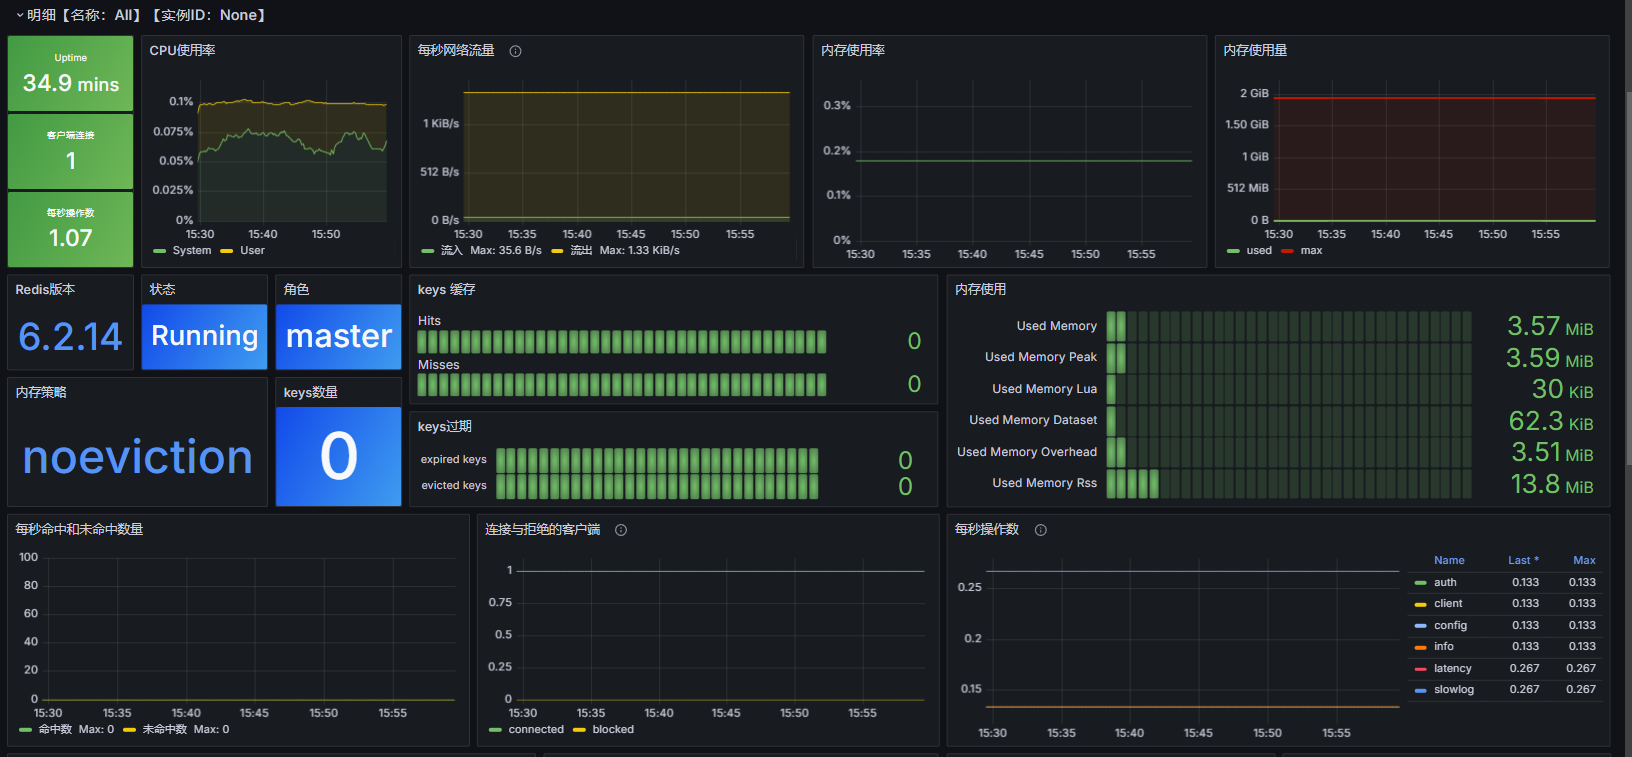The width and height of the screenshot is (1632, 757).
Task: Click the master role tile
Action: click(339, 337)
